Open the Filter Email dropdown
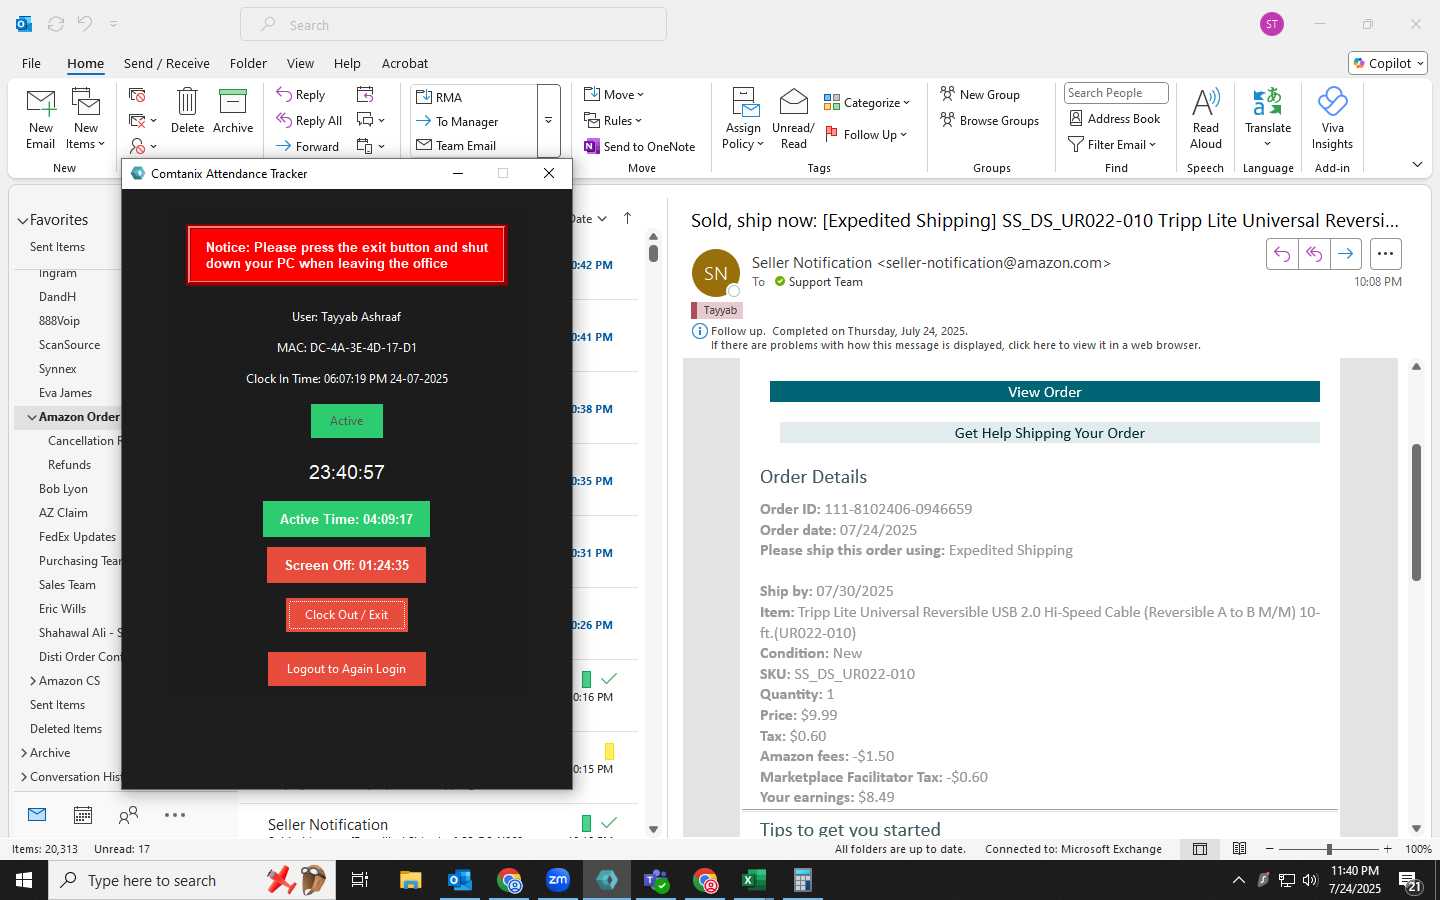 pos(1112,144)
